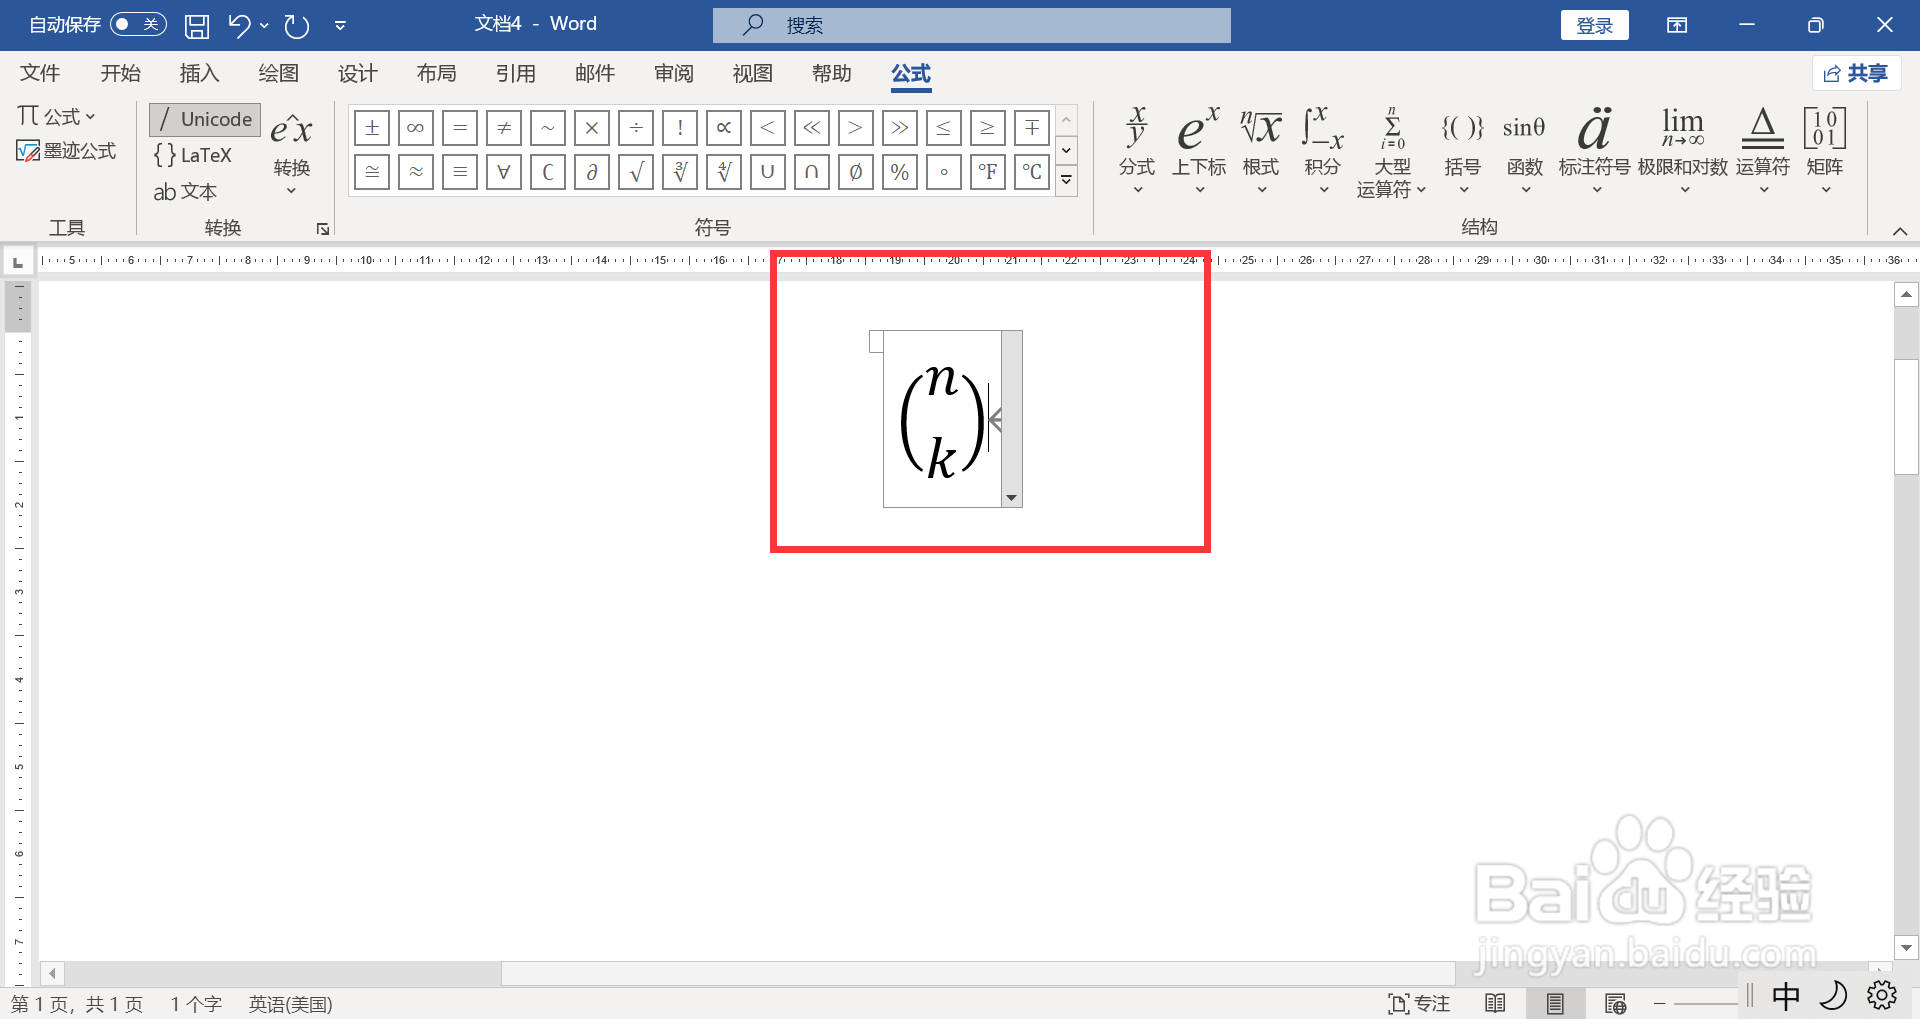Insert the less-than-or-equal symbol
Image resolution: width=1920 pixels, height=1019 pixels.
[x=944, y=127]
